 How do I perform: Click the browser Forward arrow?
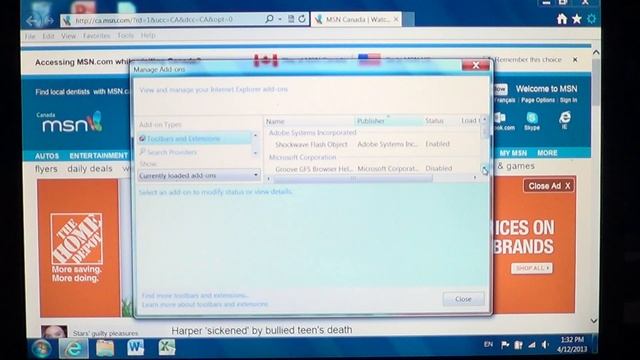click(48, 20)
